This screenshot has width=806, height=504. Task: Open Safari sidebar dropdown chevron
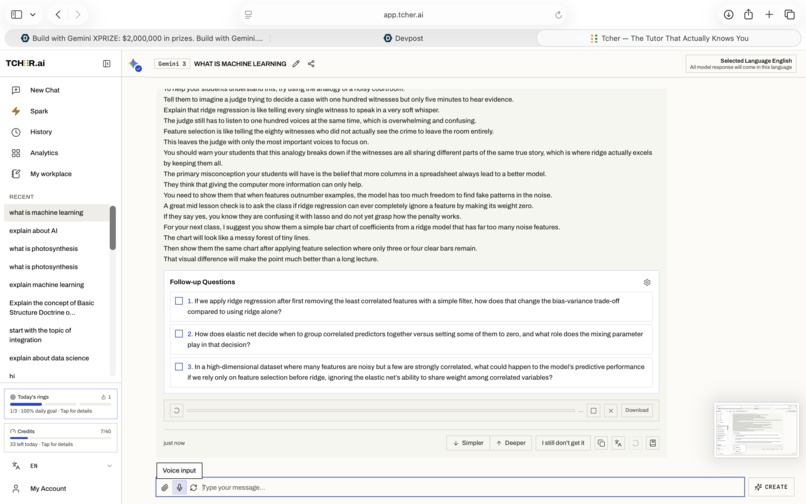[x=32, y=14]
